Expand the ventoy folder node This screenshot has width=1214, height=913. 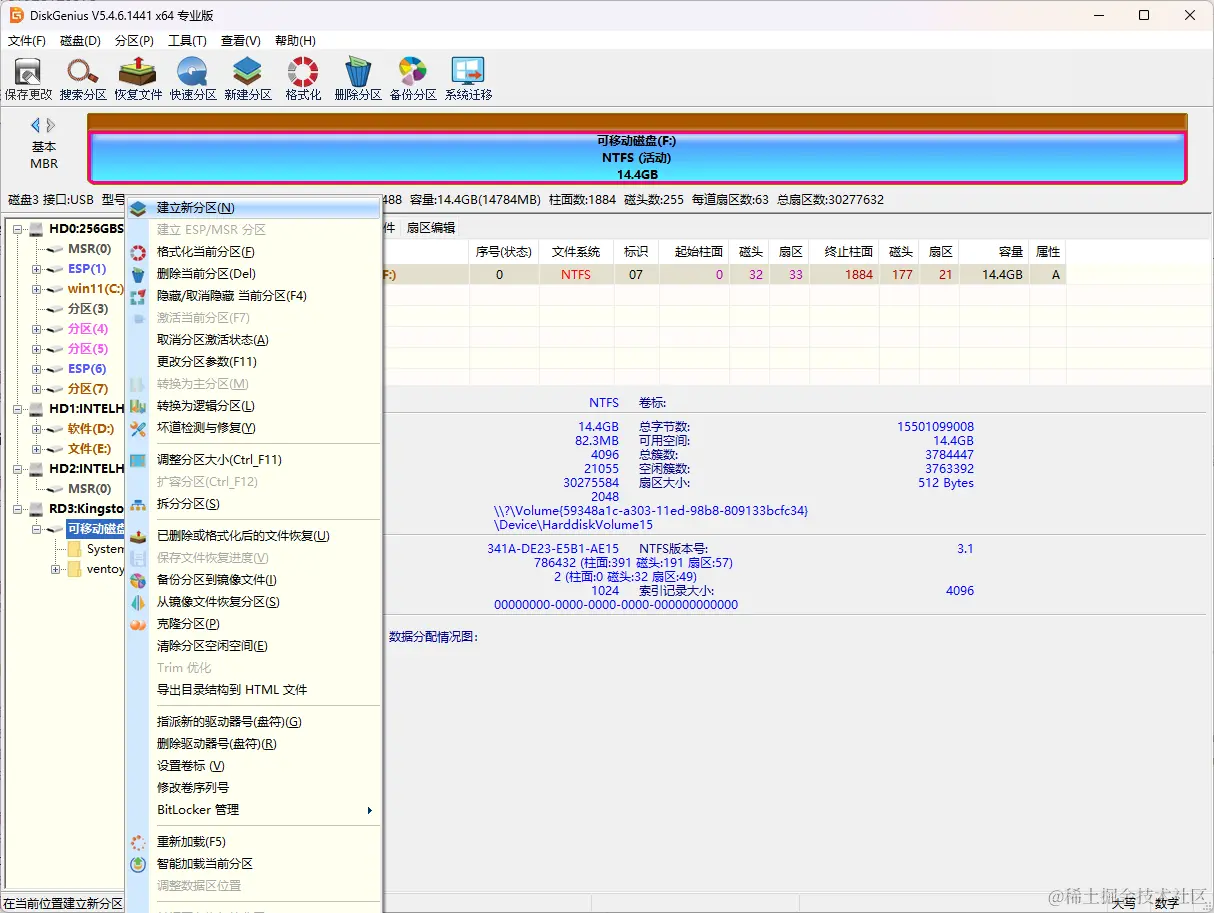(x=56, y=569)
